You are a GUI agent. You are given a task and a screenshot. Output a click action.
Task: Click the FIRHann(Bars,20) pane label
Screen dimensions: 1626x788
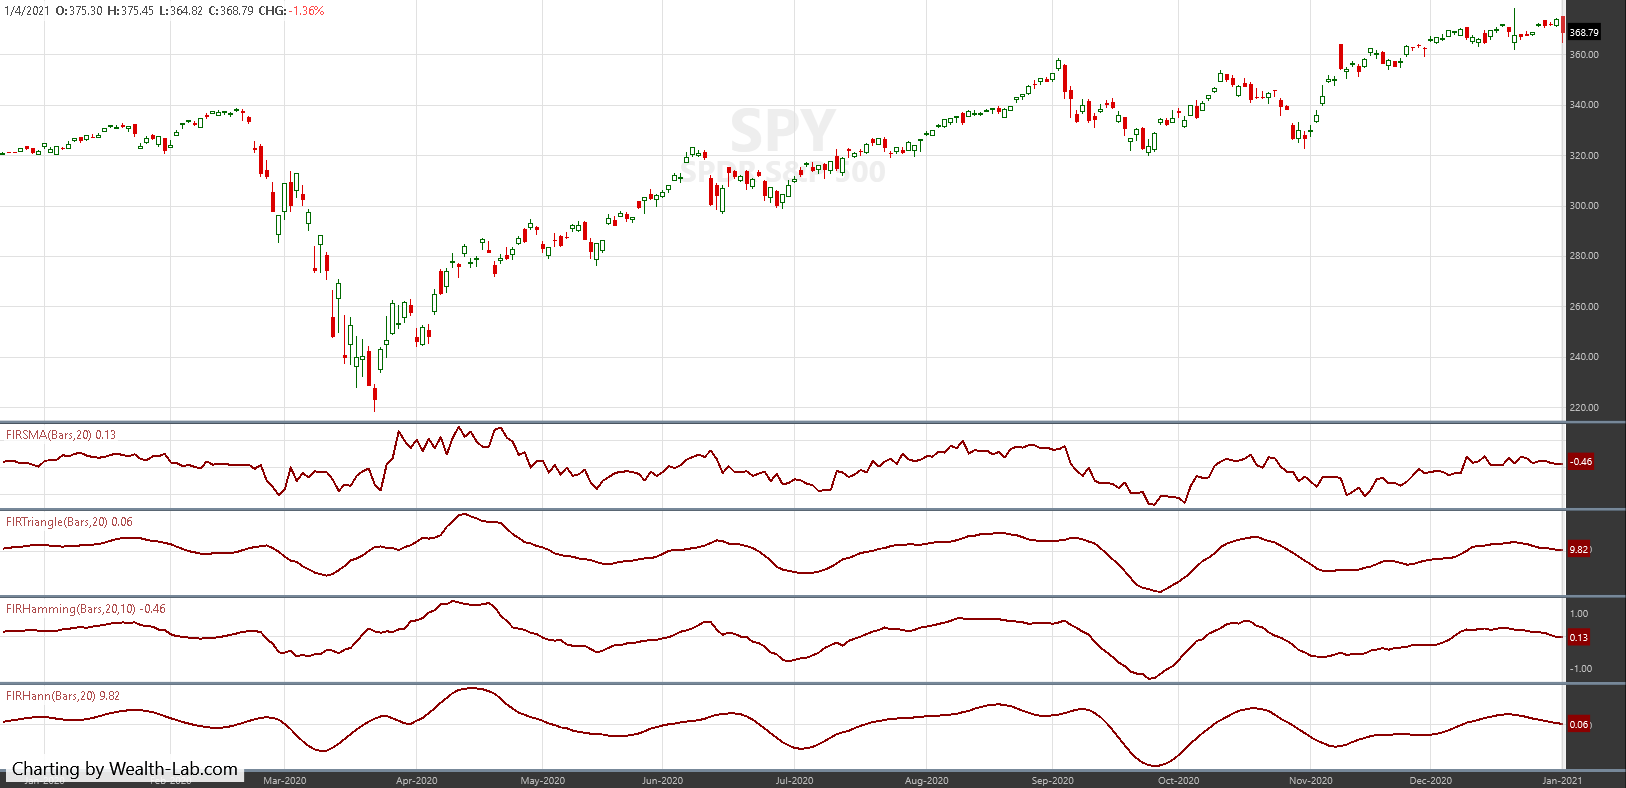(x=63, y=696)
